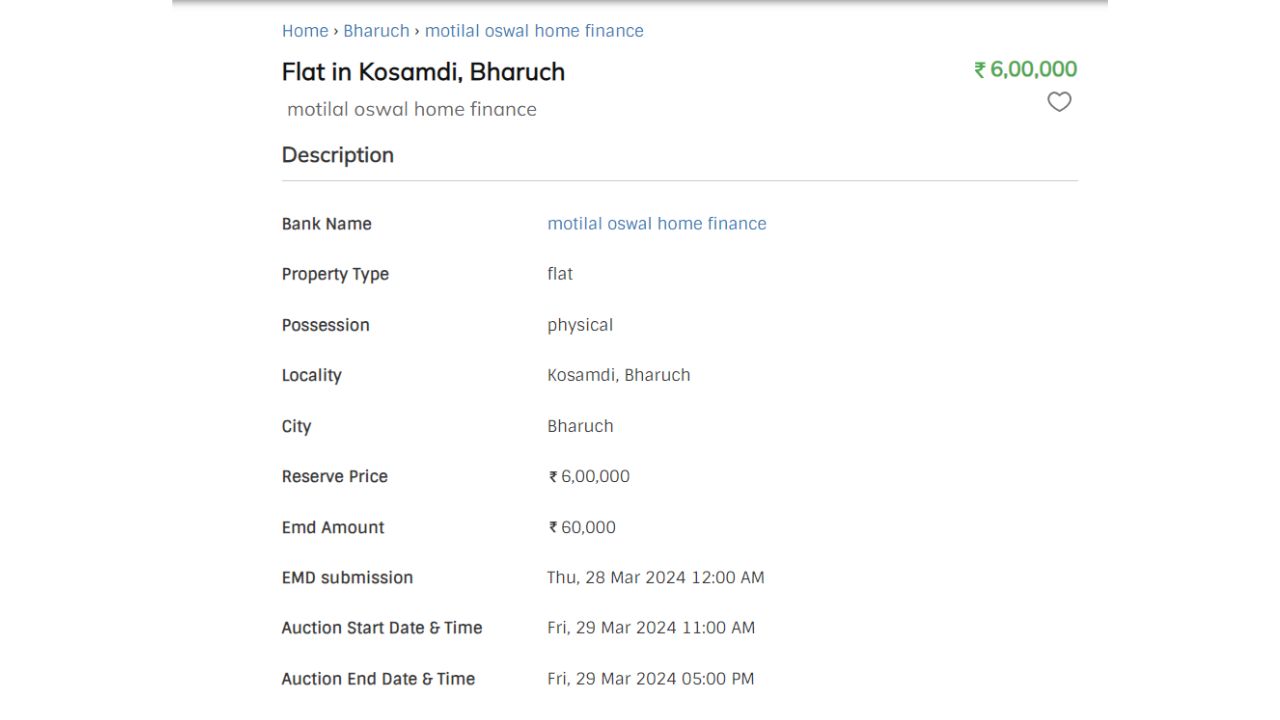Screen dimensions: 1280x720
Task: Click the 'Auction End Date & Time' label
Action: click(x=379, y=679)
